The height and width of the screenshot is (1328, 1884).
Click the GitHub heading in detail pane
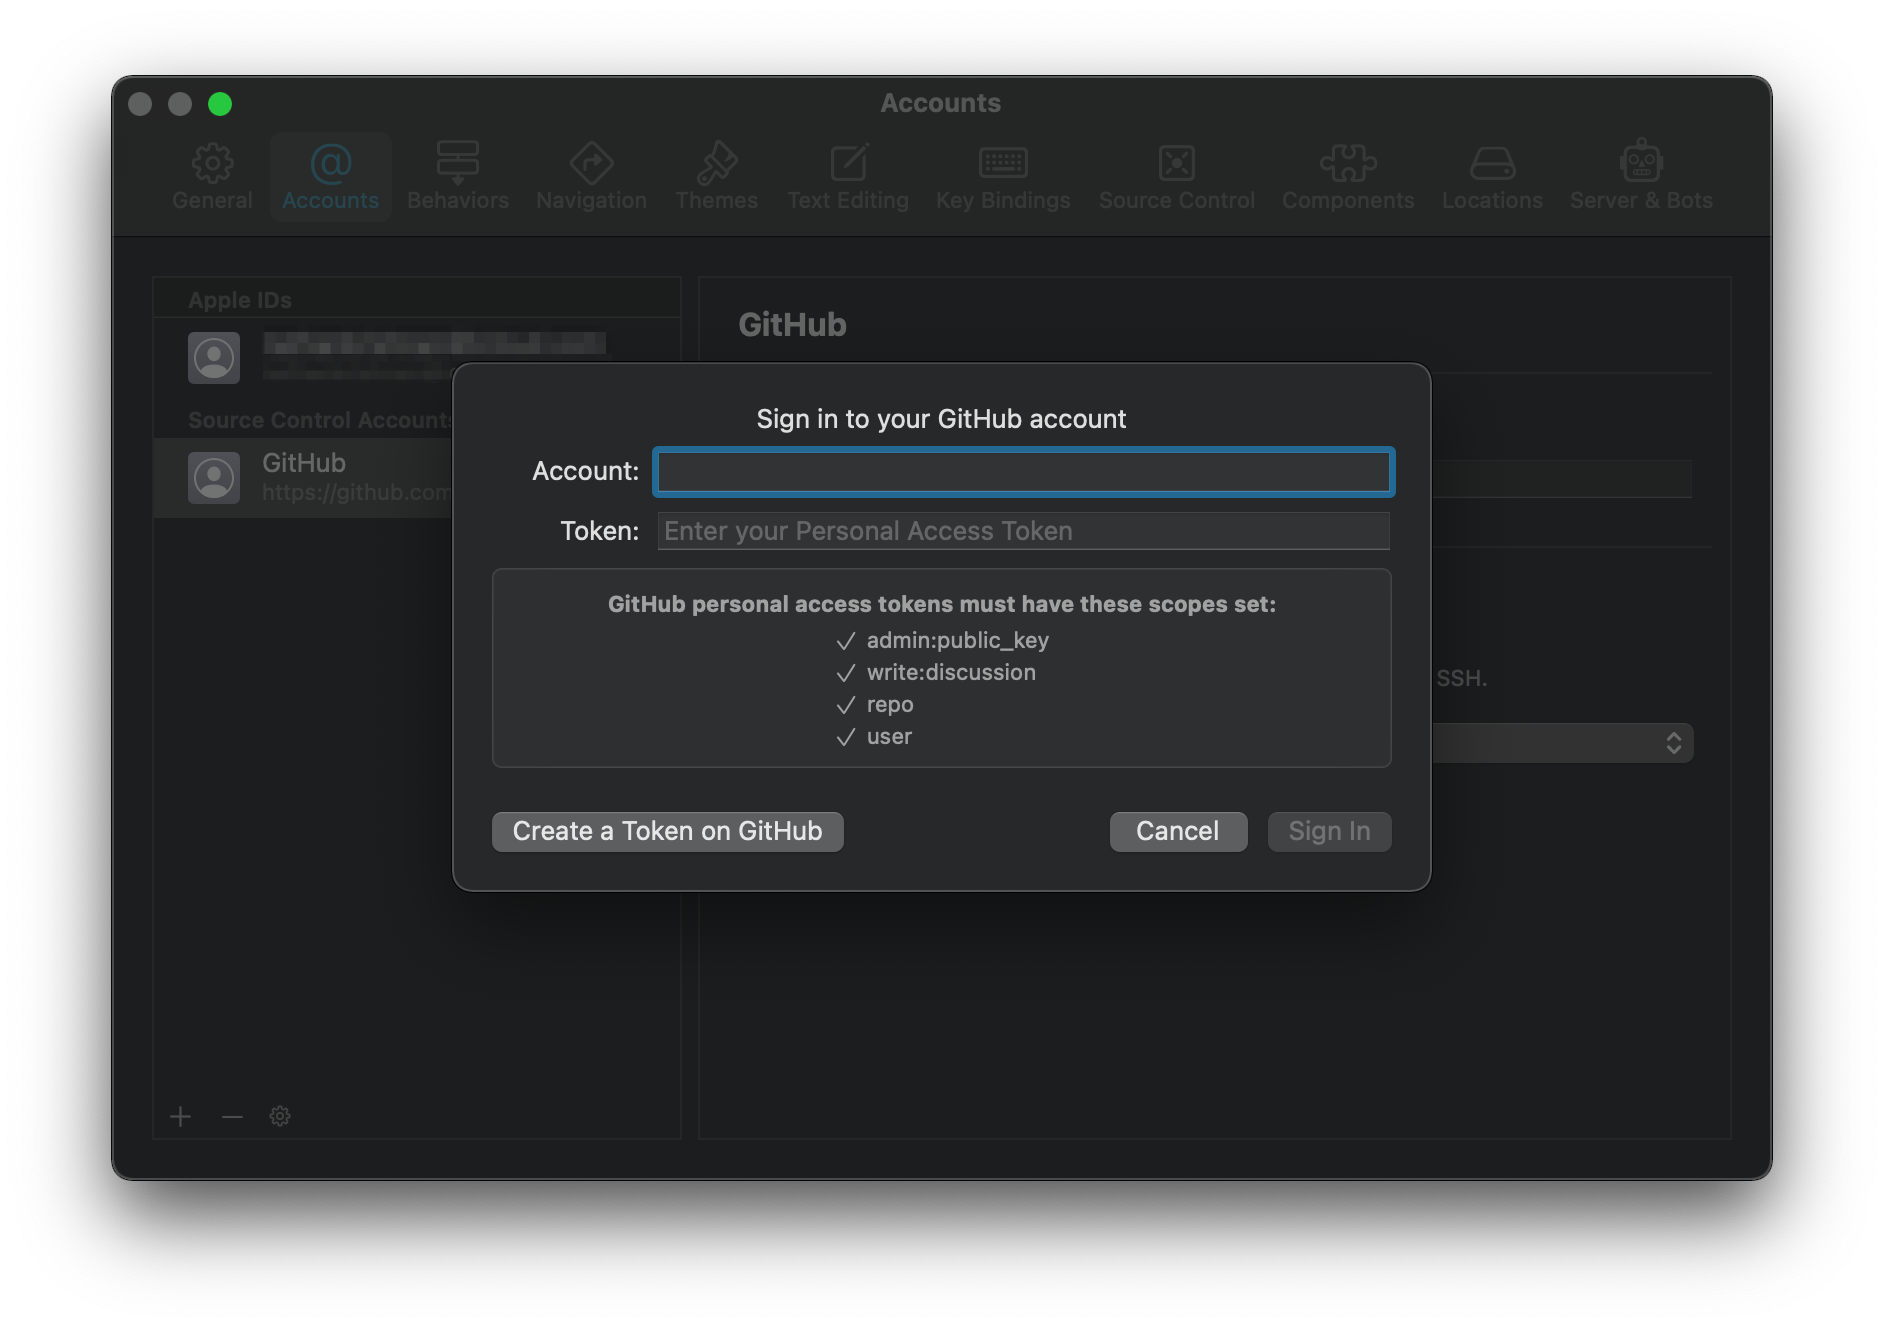792,325
